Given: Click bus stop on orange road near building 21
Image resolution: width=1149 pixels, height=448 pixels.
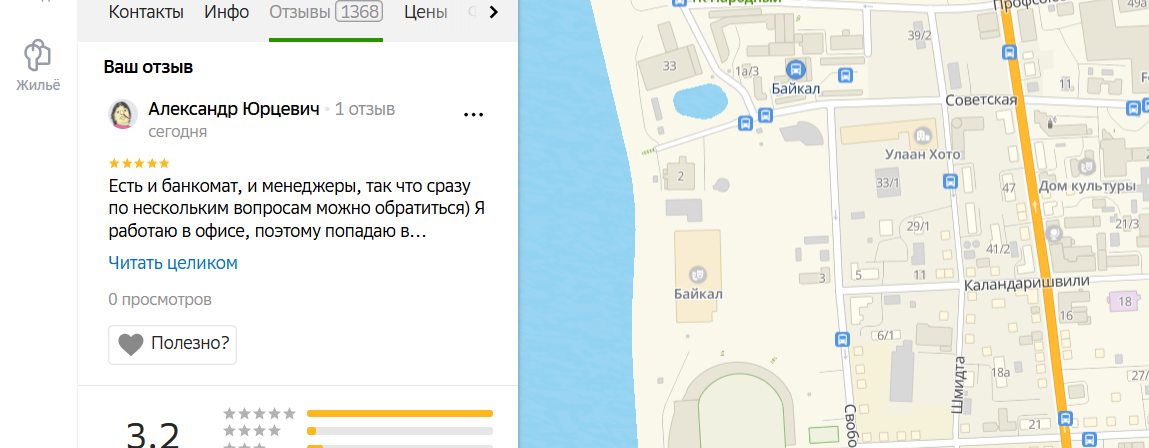Looking at the screenshot, I should tap(1065, 419).
